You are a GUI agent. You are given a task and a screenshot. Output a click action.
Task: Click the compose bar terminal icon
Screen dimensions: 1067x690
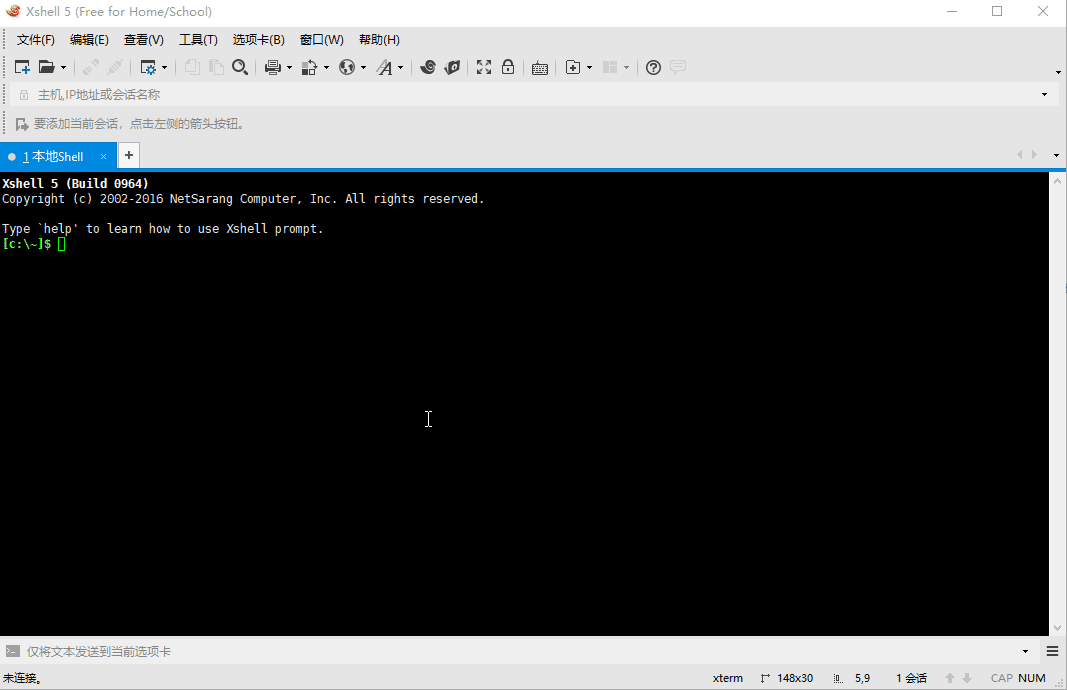12,651
